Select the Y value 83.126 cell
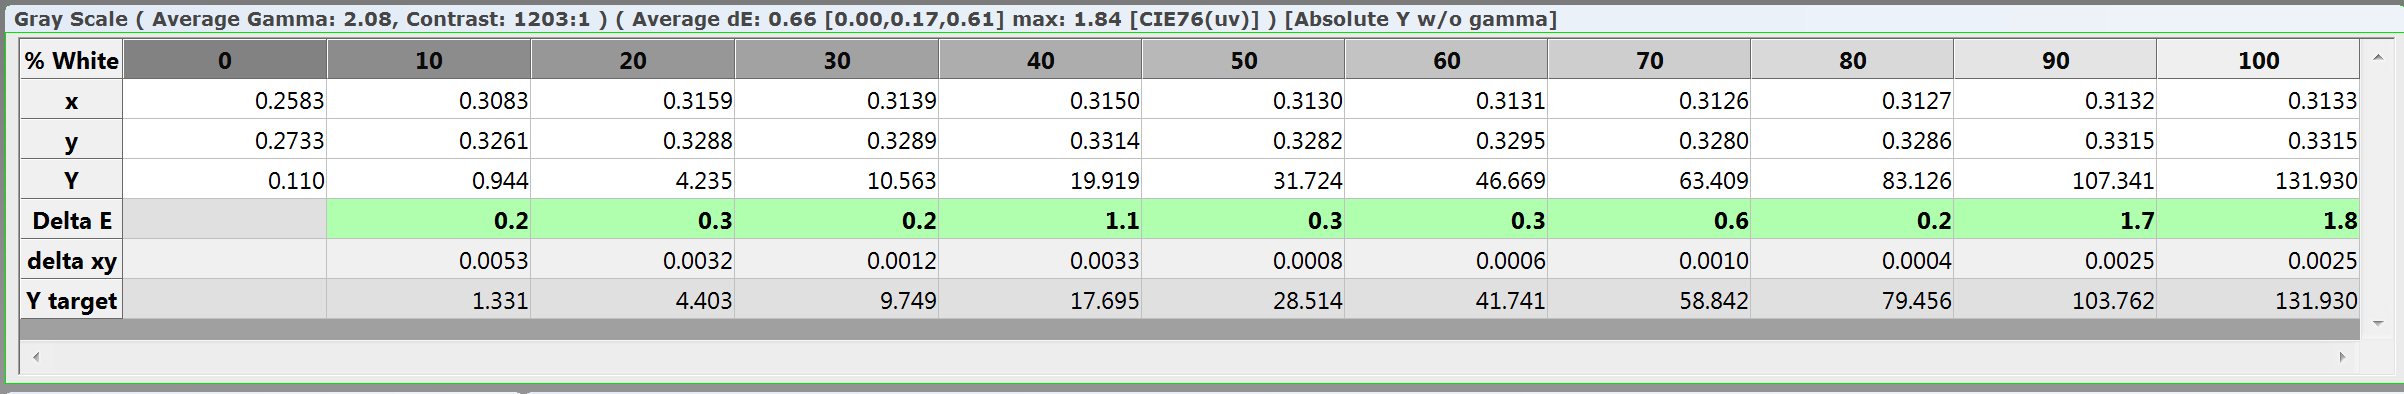This screenshot has width=2404, height=394. pos(1853,180)
